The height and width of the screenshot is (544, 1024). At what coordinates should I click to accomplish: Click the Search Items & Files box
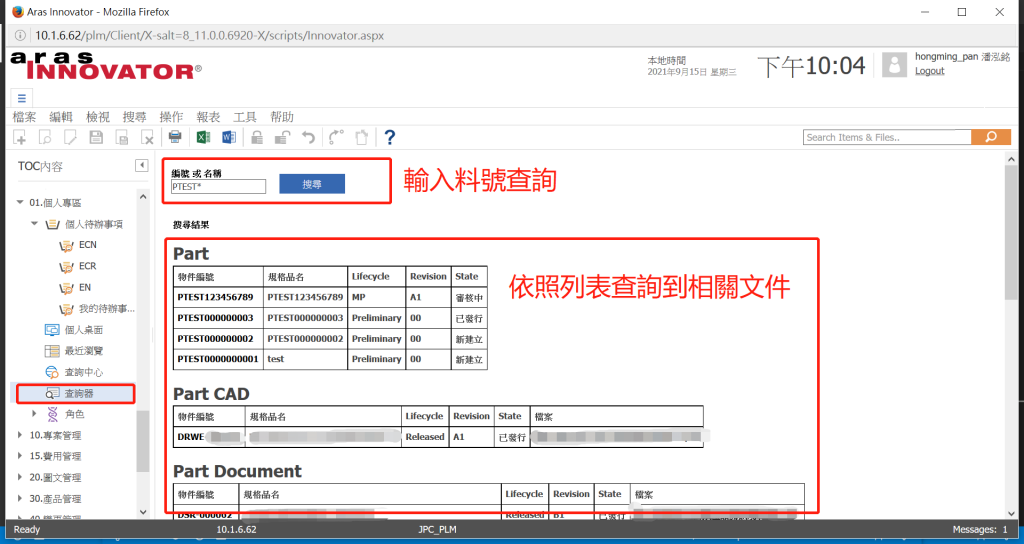pyautogui.click(x=887, y=137)
